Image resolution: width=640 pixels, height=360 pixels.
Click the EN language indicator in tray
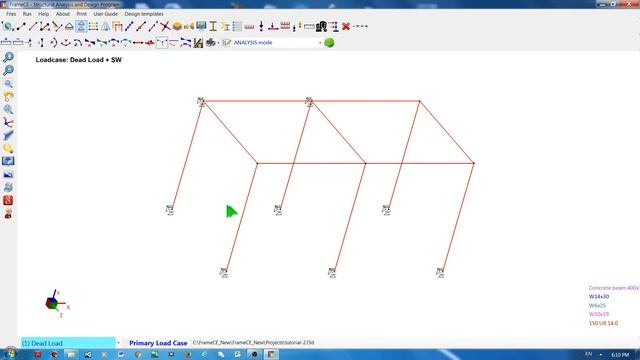pos(588,354)
